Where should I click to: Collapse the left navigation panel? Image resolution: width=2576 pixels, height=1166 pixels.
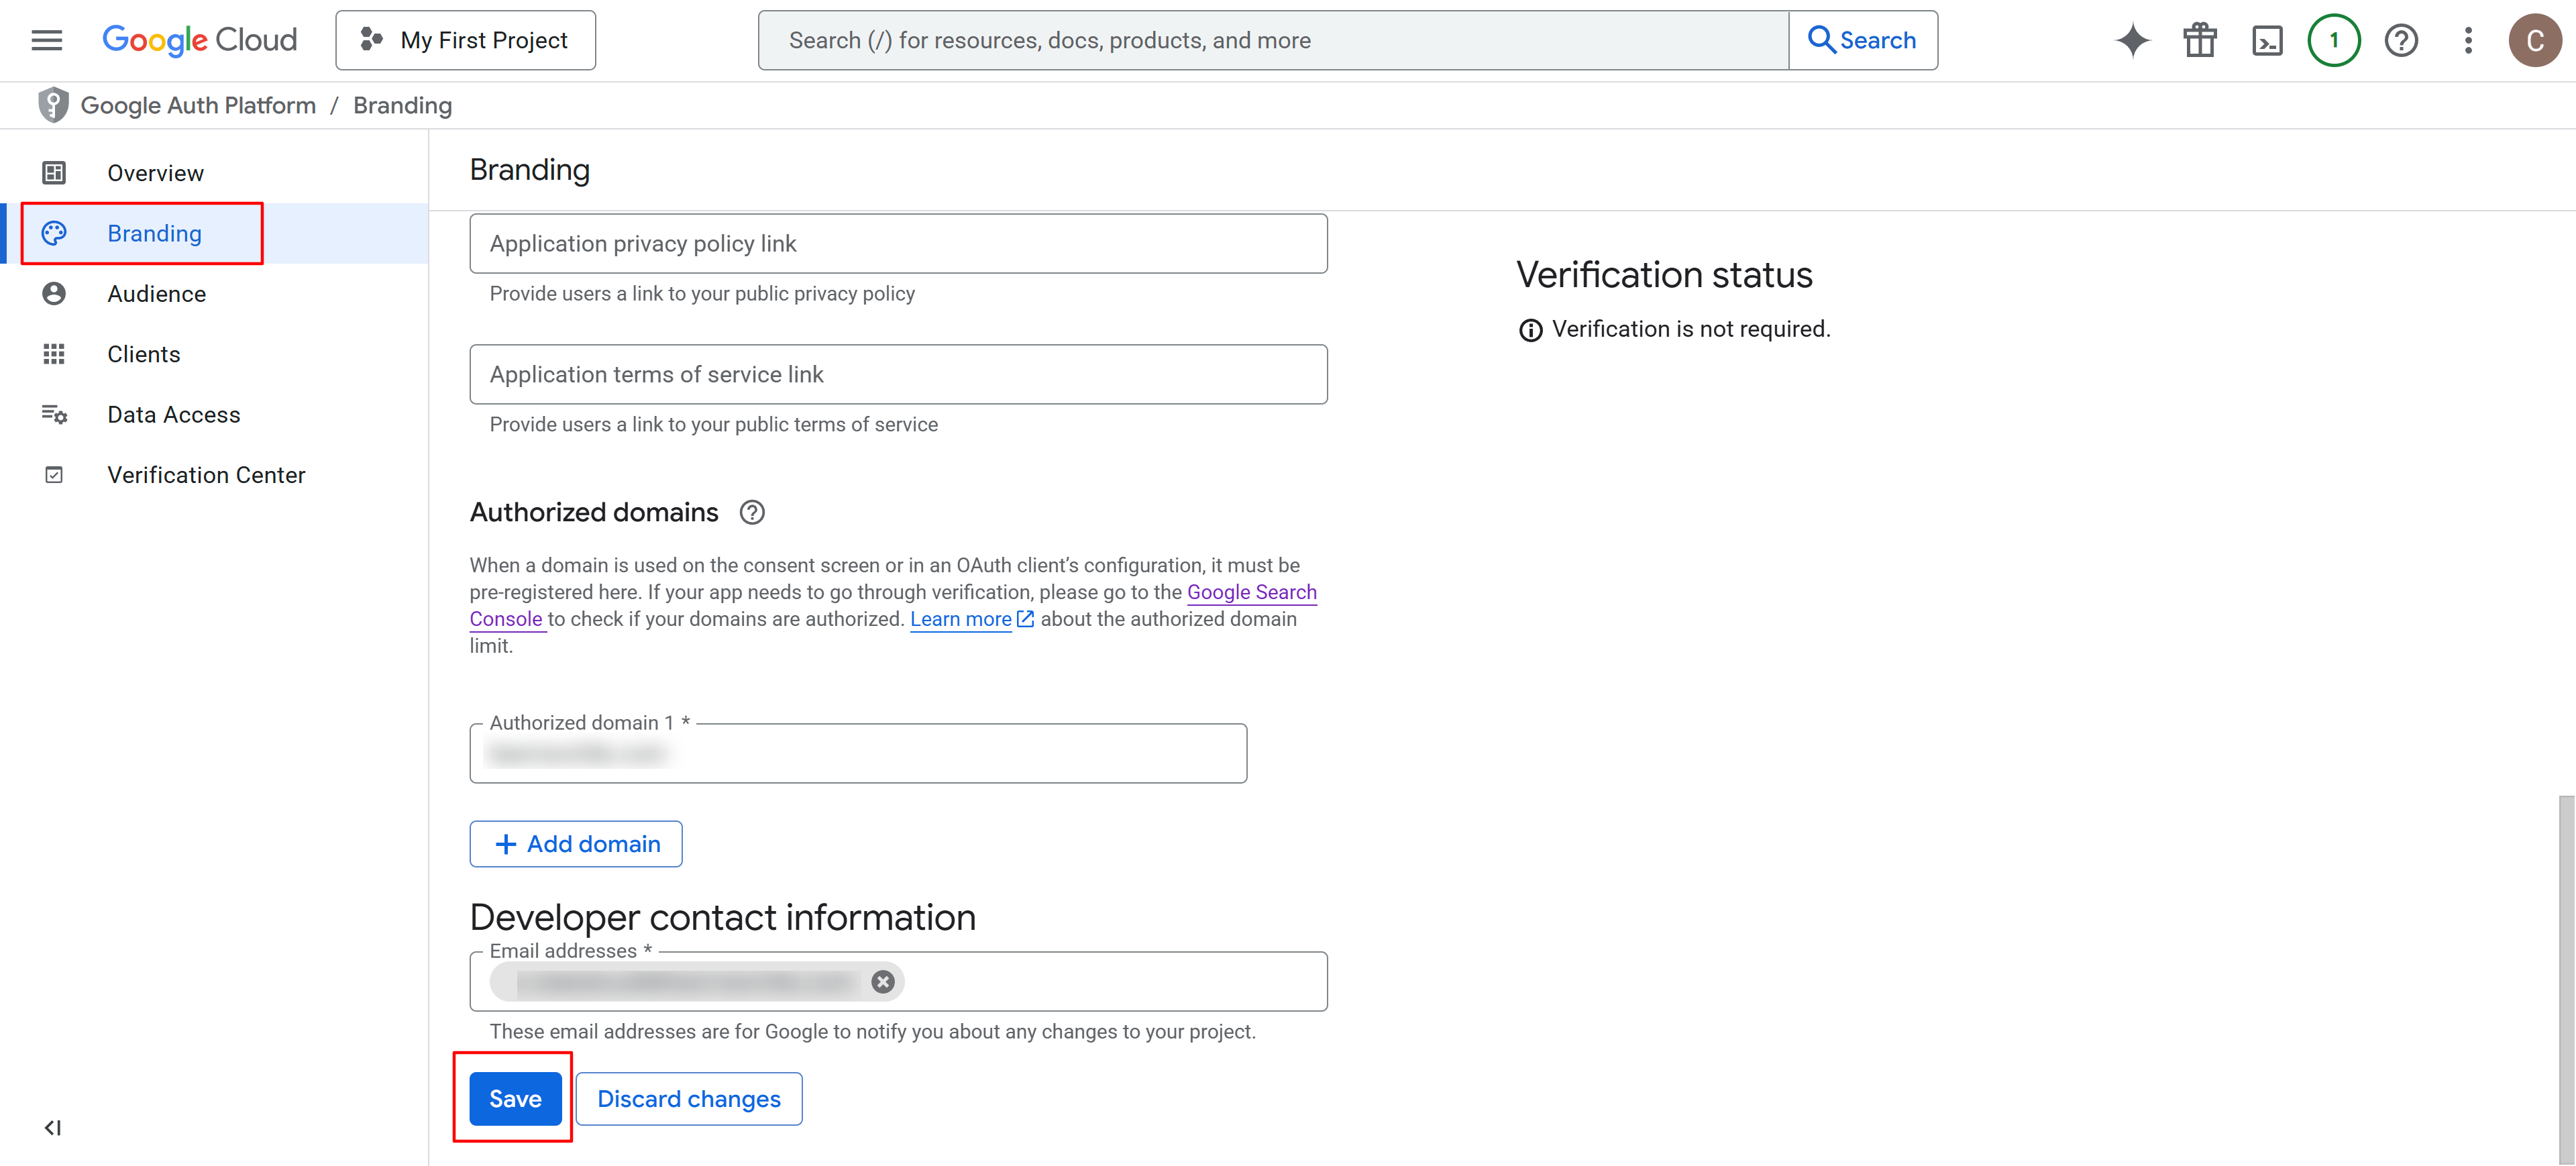(x=53, y=1127)
